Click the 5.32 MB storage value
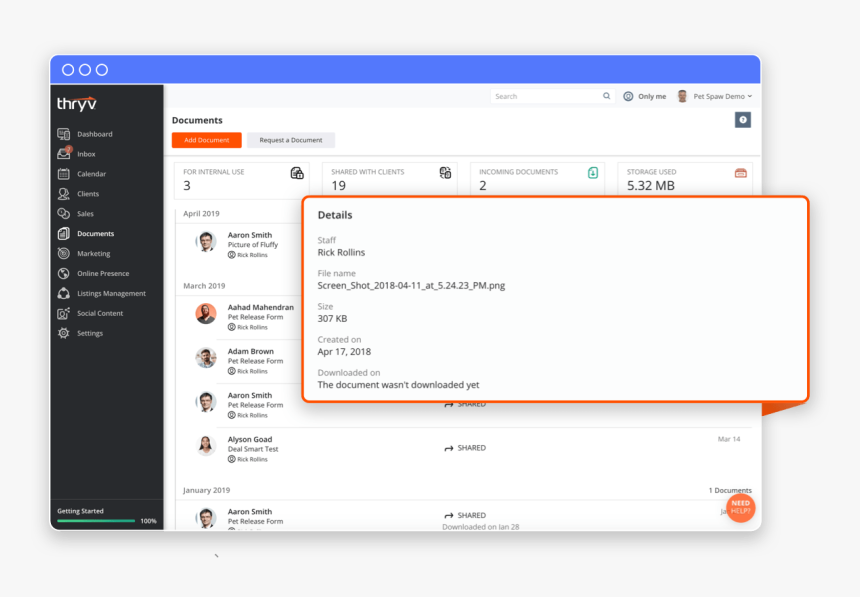Image resolution: width=860 pixels, height=597 pixels. [x=650, y=185]
